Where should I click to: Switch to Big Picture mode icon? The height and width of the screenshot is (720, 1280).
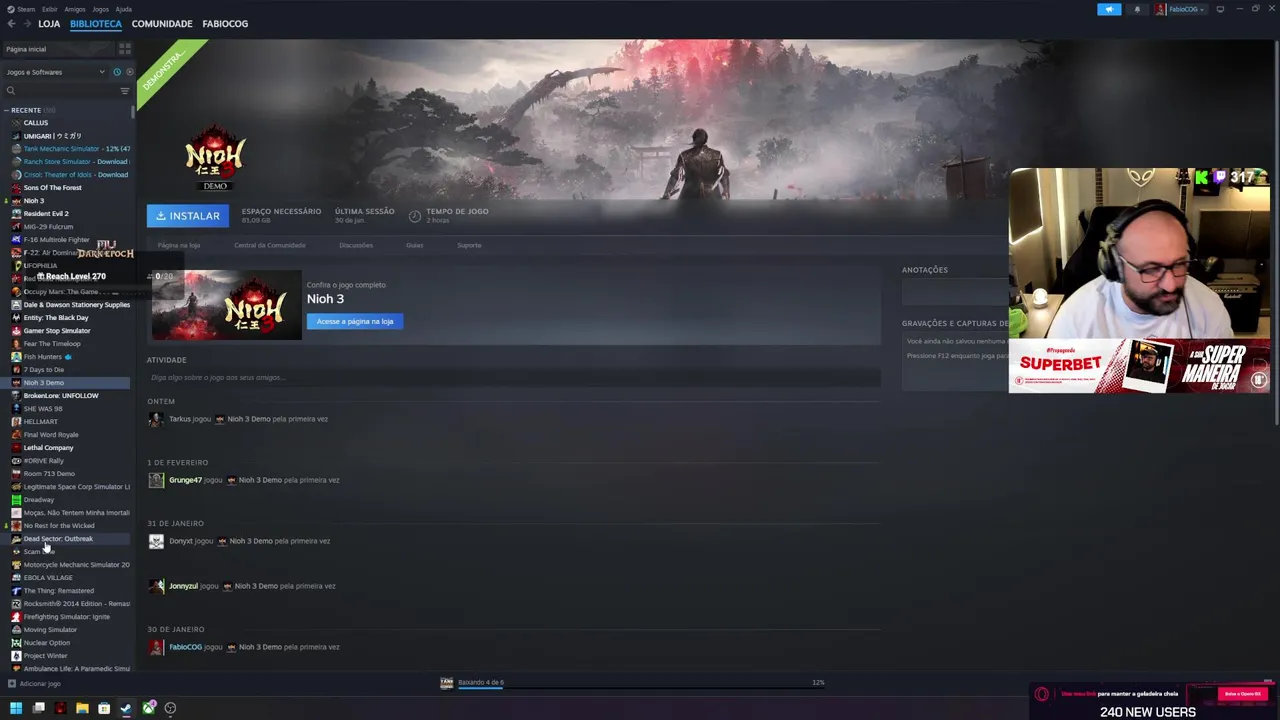click(1220, 9)
